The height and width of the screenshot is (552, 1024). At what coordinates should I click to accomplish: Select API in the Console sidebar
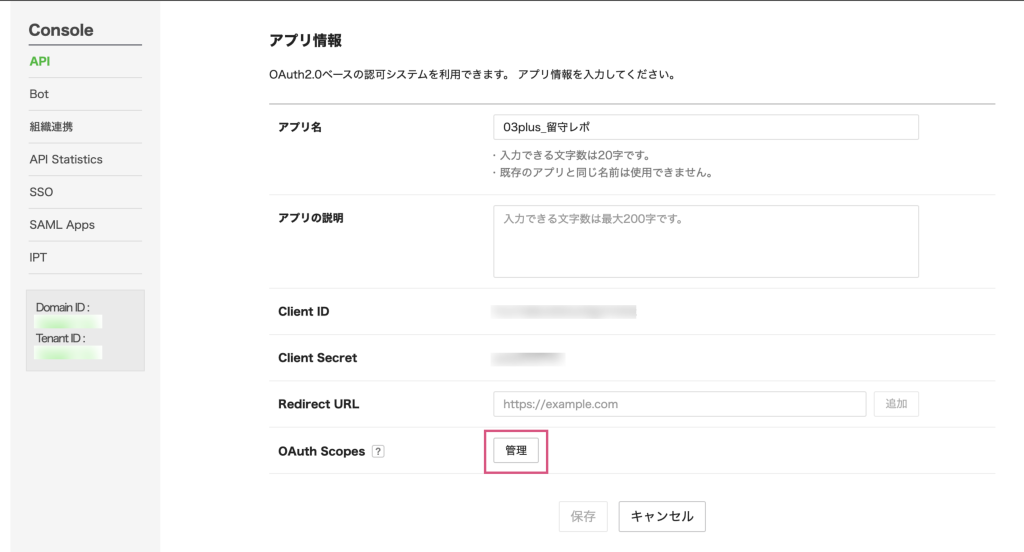coord(40,61)
